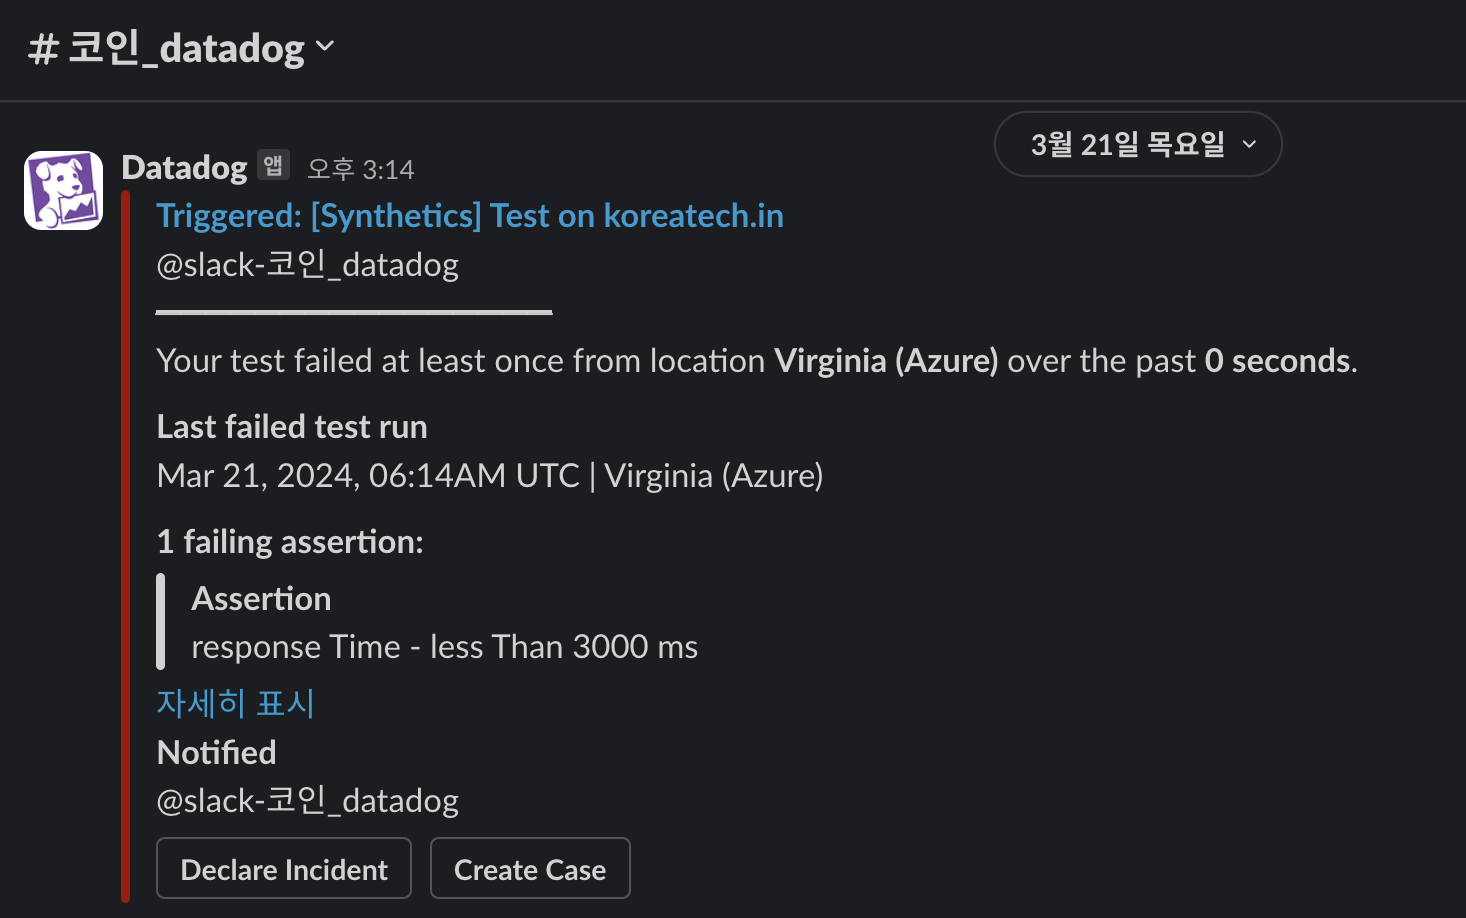Click the gray quote bar beside Assertion
Image resolution: width=1466 pixels, height=918 pixels.
(160, 621)
